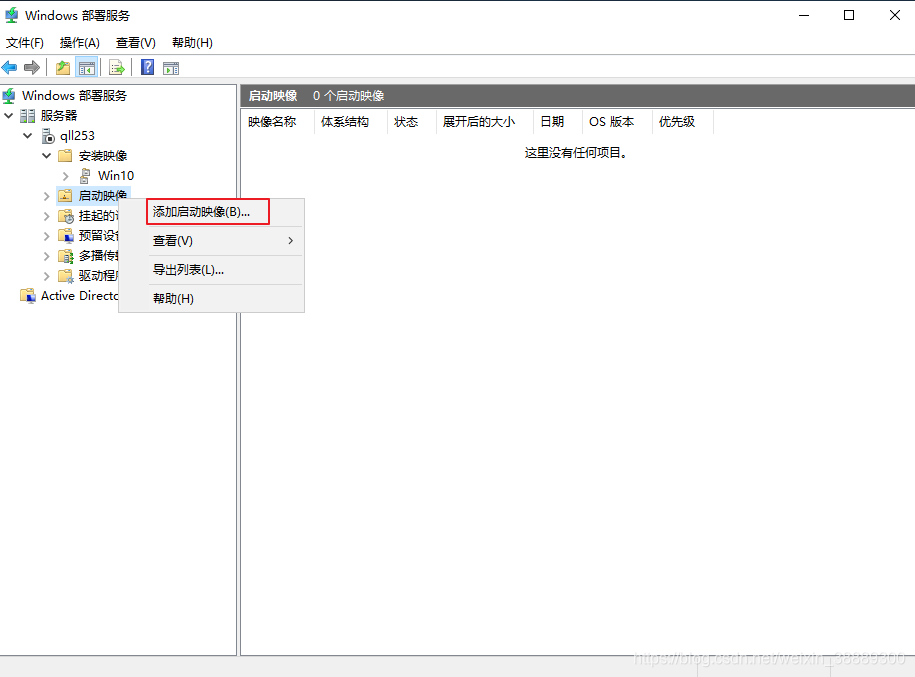915x677 pixels.
Task: Click the Back arrow toolbar icon
Action: click(x=10, y=68)
